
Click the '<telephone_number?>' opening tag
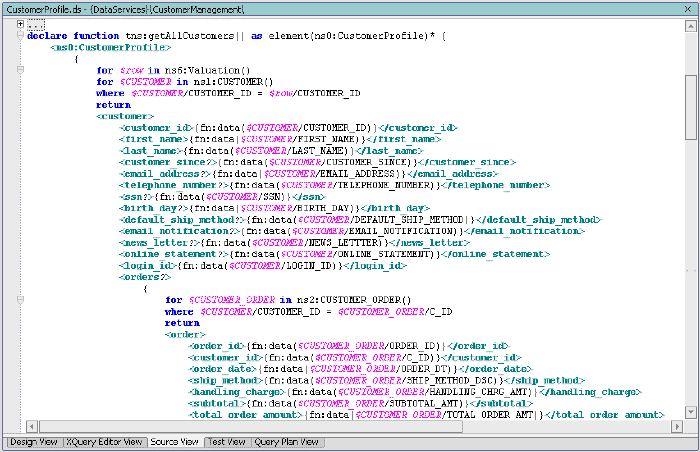point(174,185)
